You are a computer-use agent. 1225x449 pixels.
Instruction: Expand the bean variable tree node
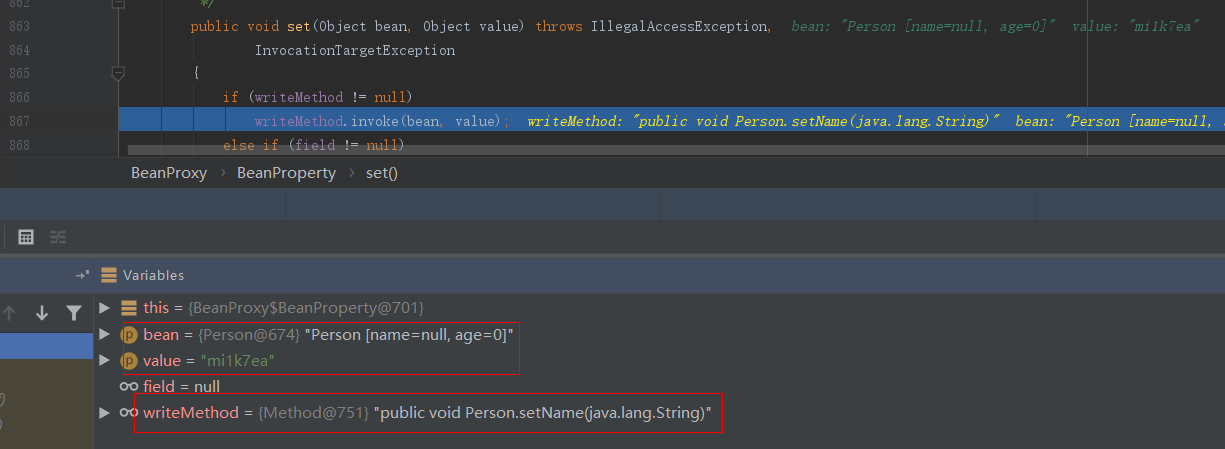[x=105, y=334]
